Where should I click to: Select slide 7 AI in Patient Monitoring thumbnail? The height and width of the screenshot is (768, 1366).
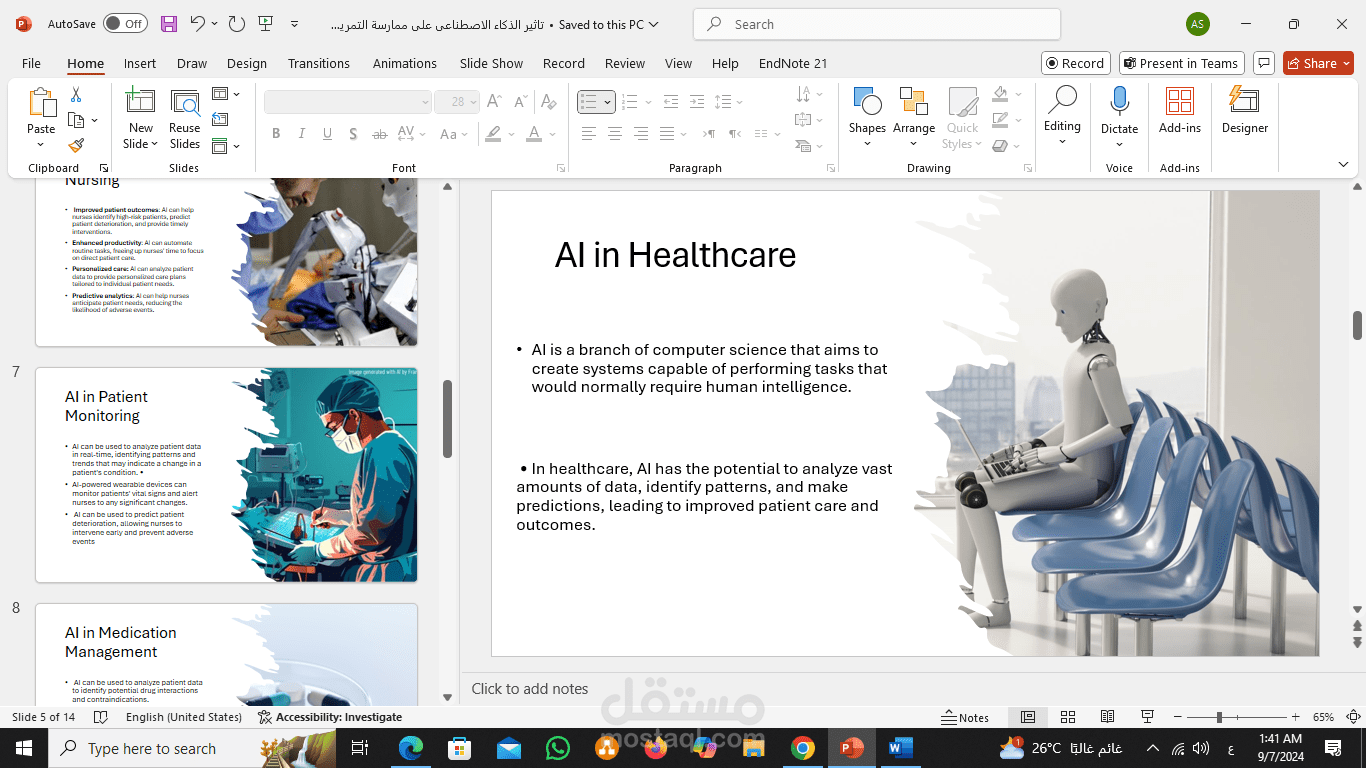tap(226, 474)
